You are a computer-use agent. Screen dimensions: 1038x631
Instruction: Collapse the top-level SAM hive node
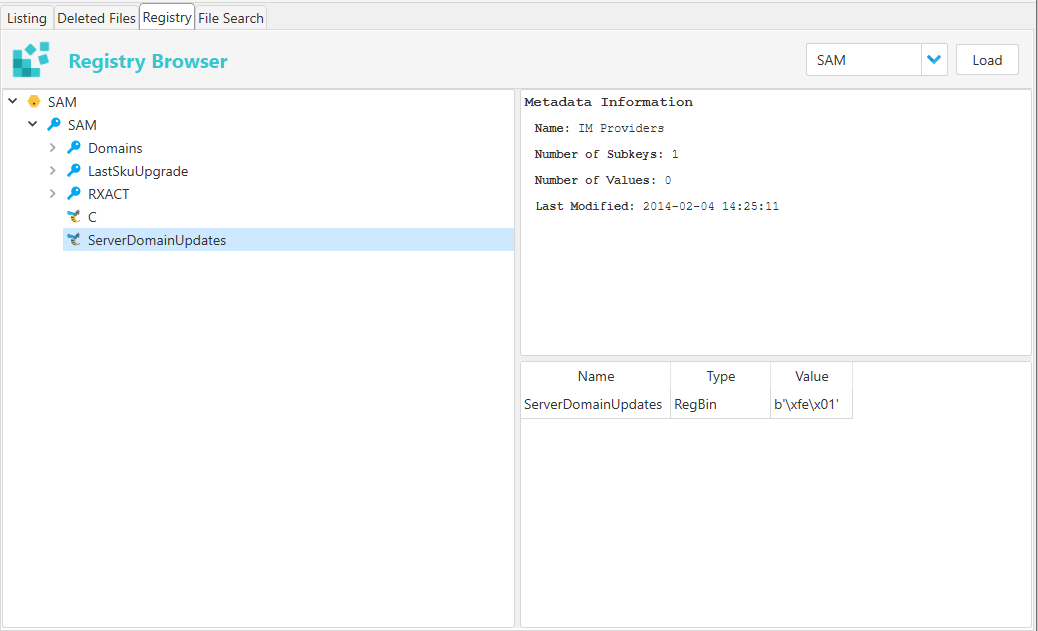[11, 101]
